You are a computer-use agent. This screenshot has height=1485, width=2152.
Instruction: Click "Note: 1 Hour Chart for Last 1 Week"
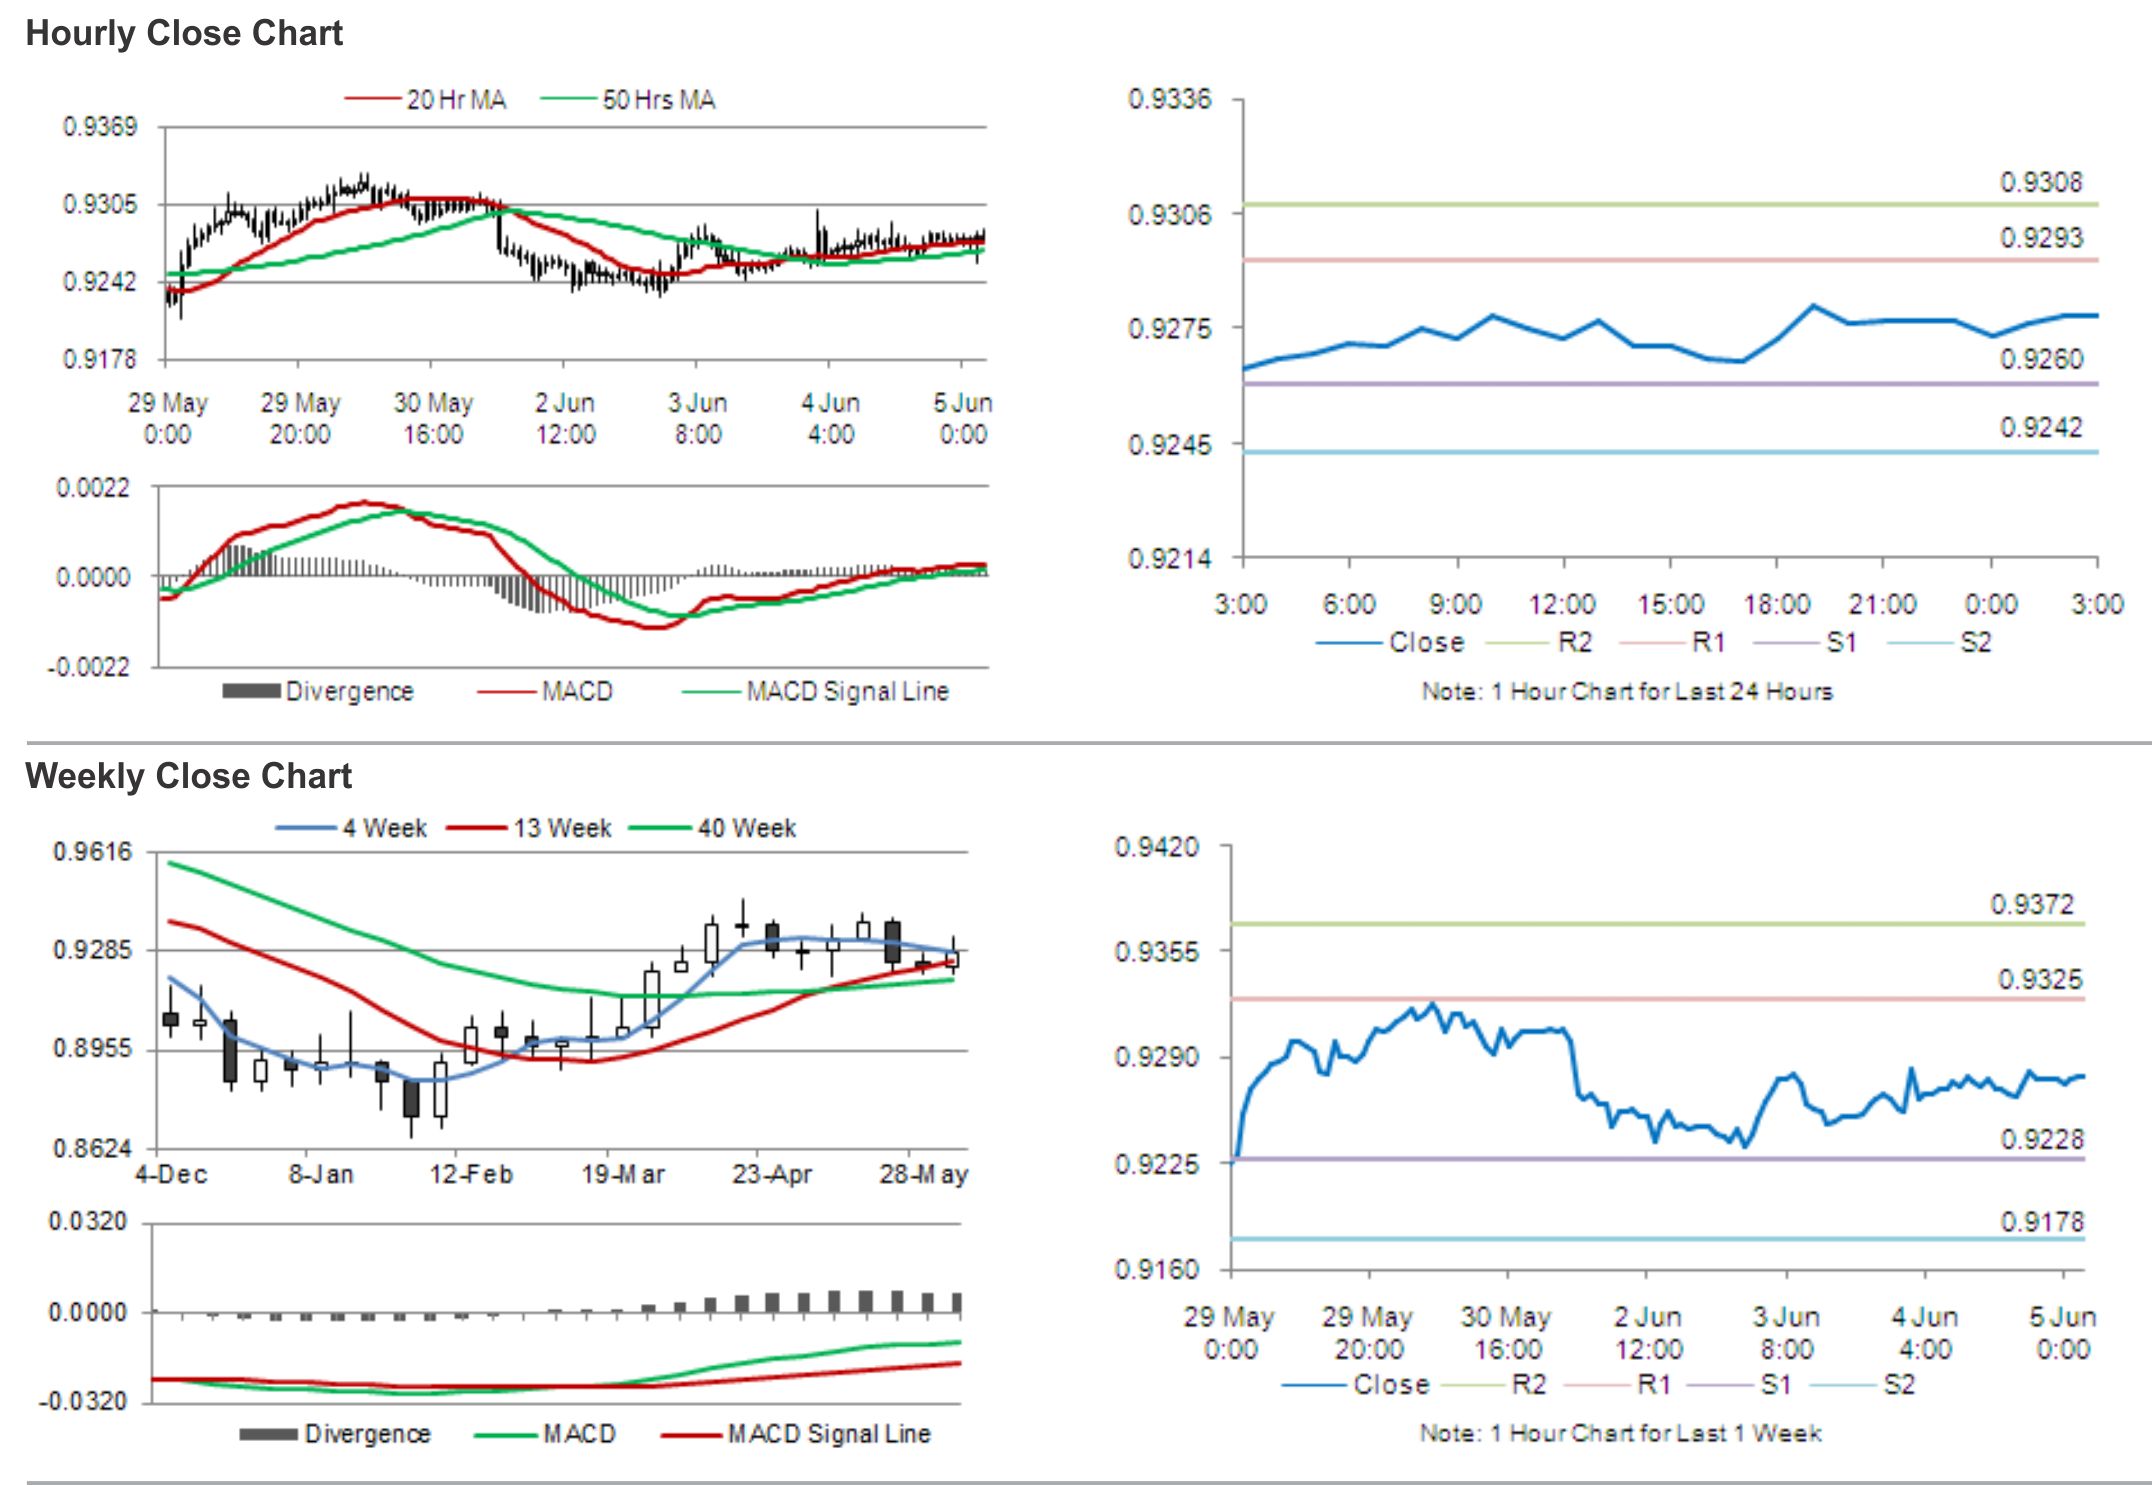(x=1620, y=1433)
